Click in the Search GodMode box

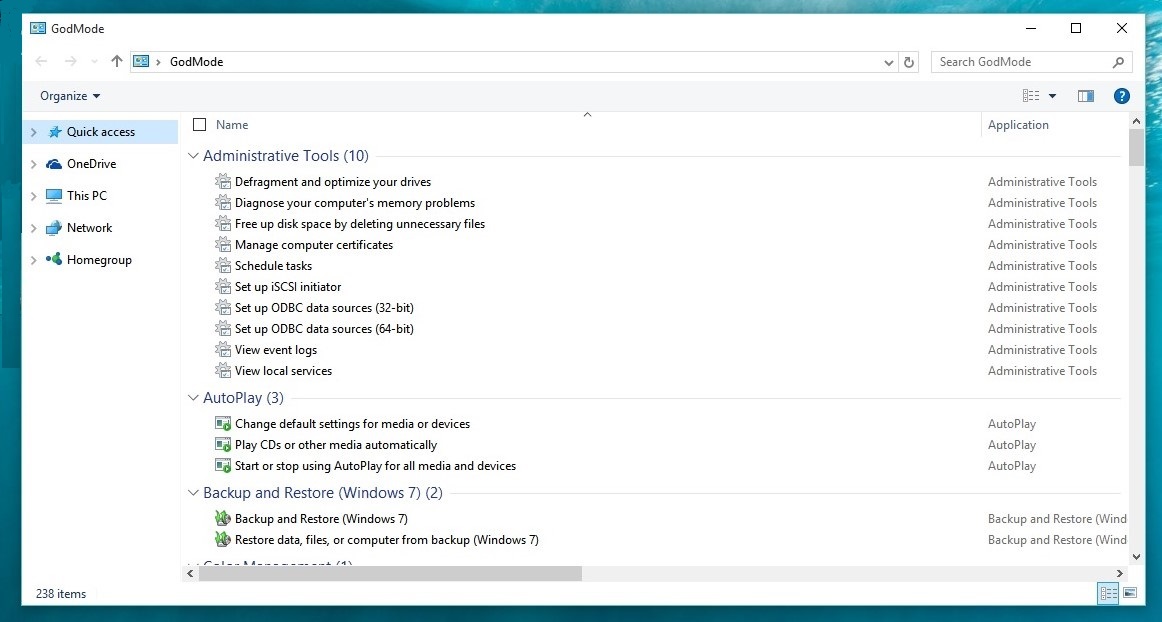pyautogui.click(x=1032, y=62)
